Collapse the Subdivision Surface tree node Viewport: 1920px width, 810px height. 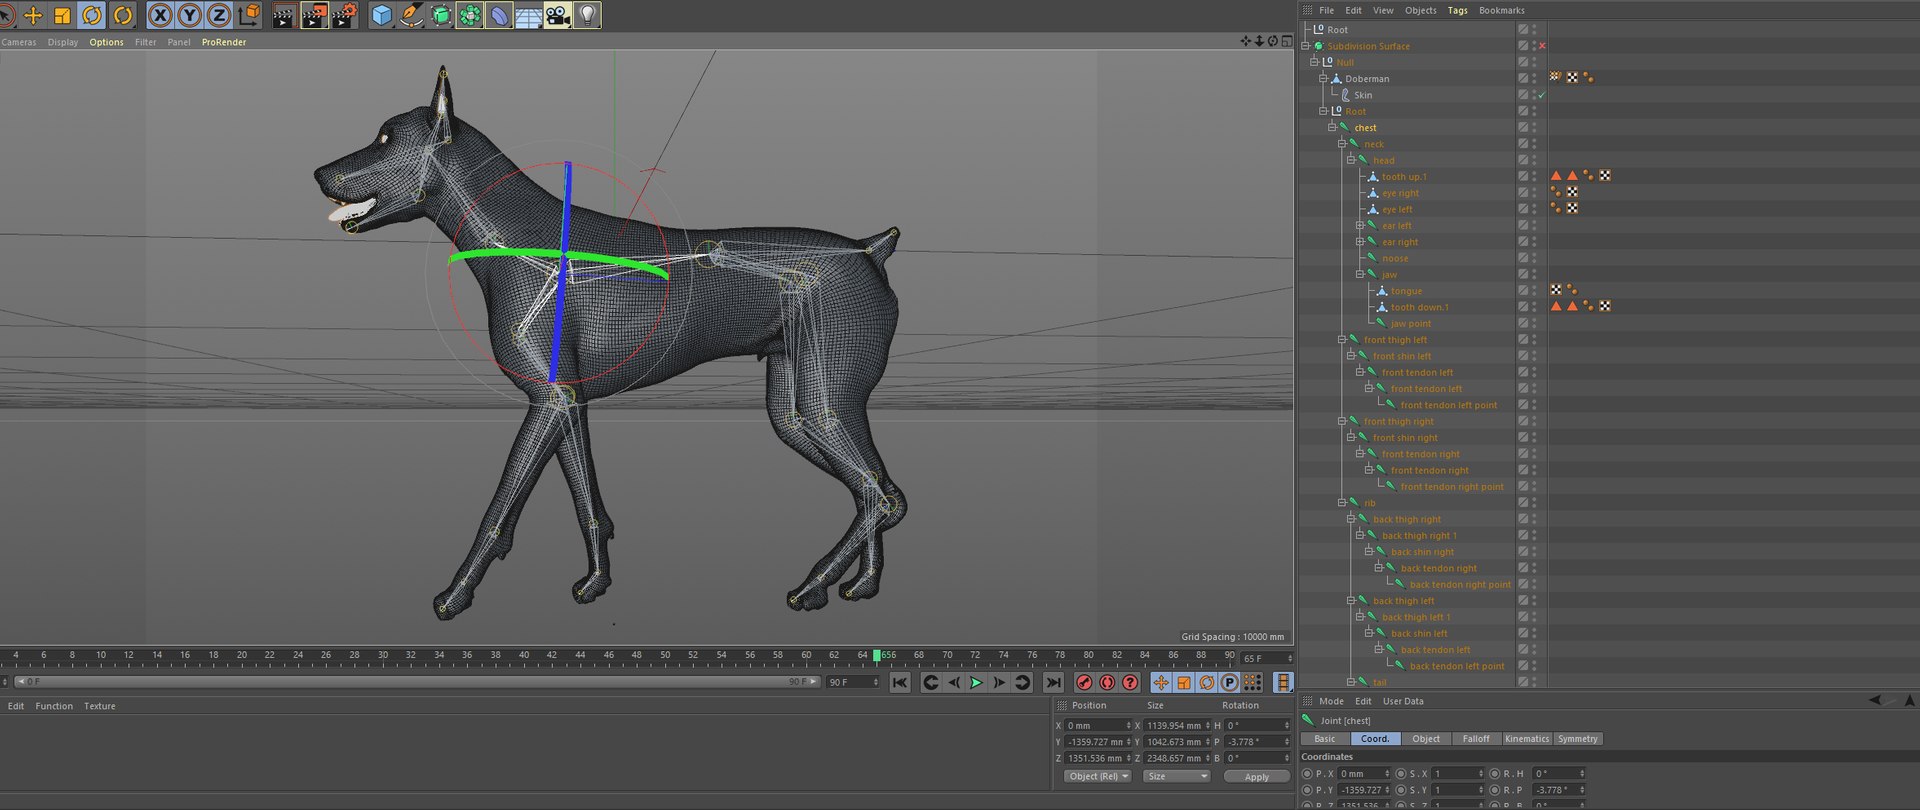pos(1305,46)
